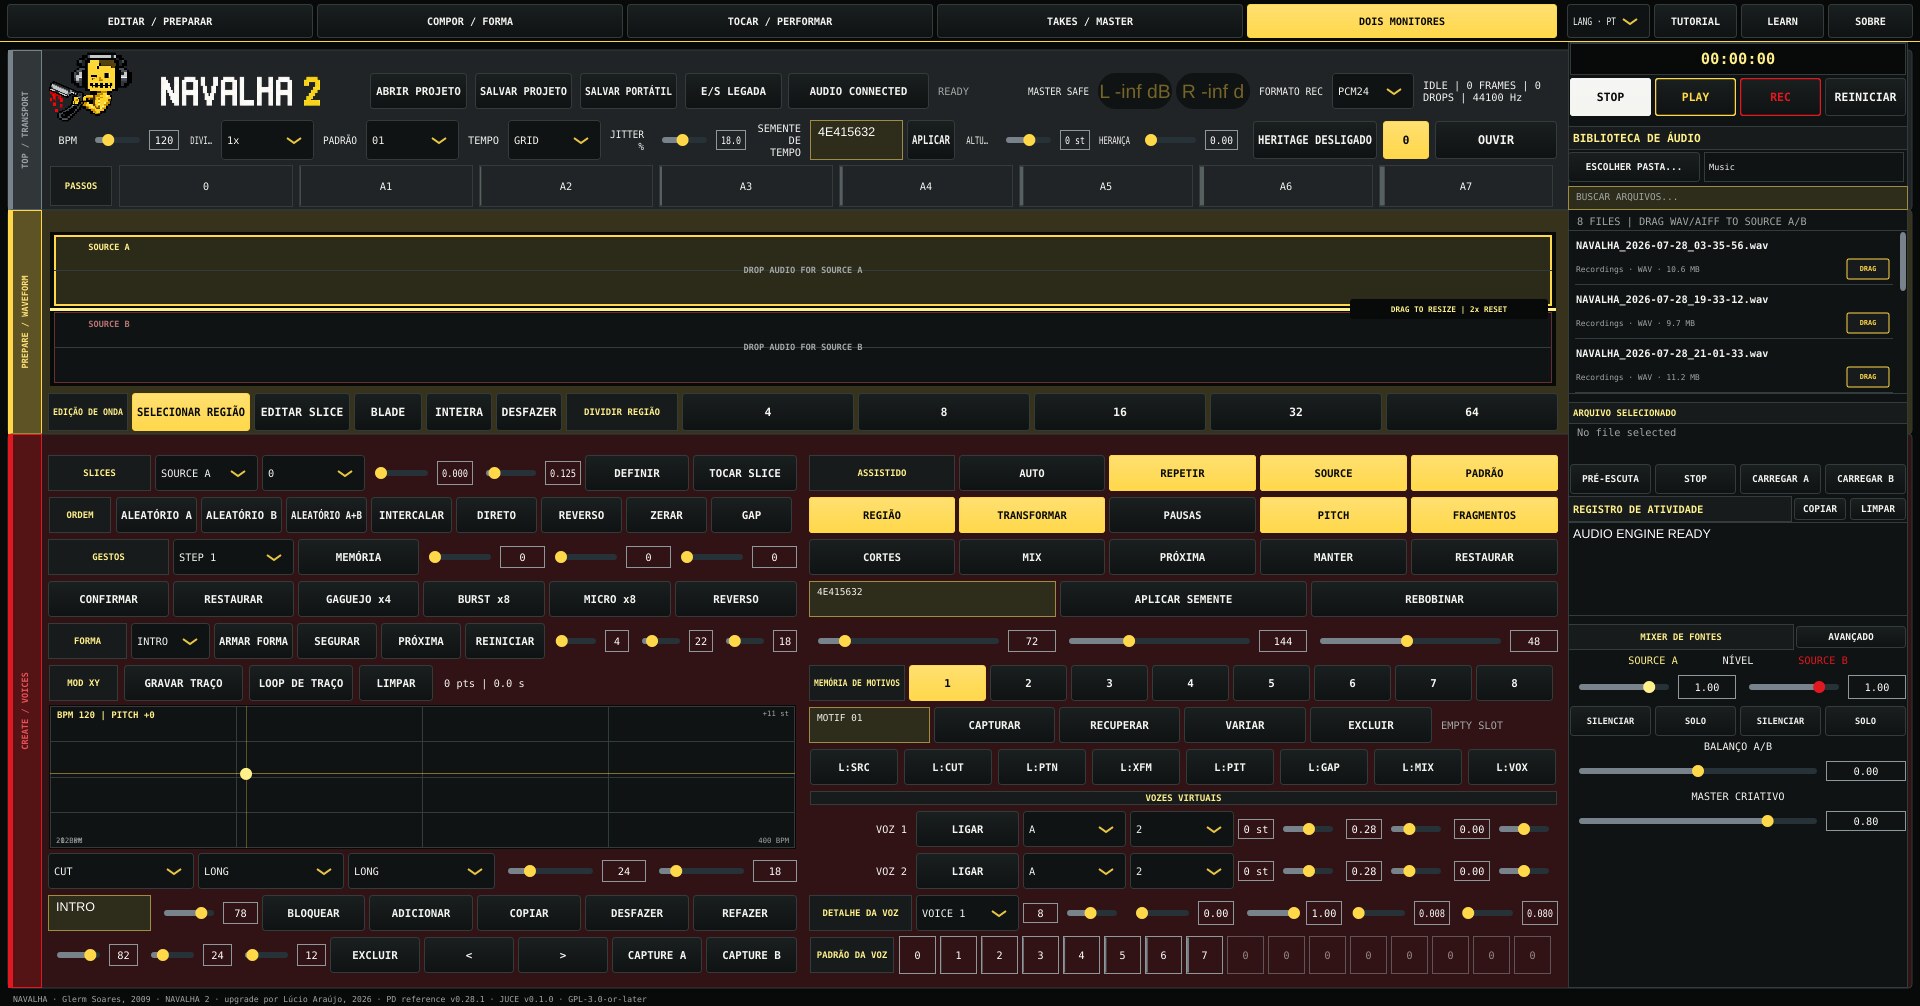Click the REINICIAR transport button

1865,97
